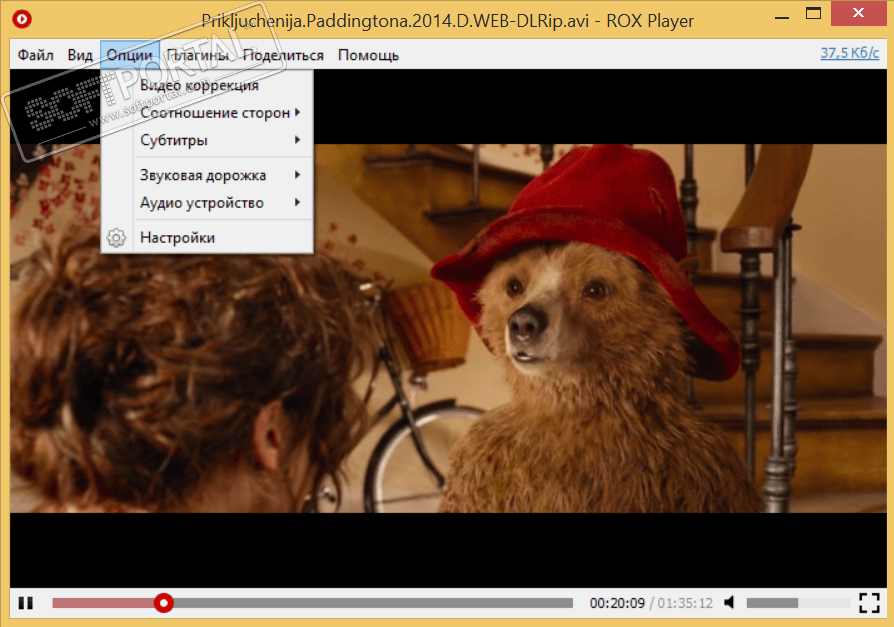Open the Вид menu
Viewport: 894px width, 627px height.
[x=80, y=55]
